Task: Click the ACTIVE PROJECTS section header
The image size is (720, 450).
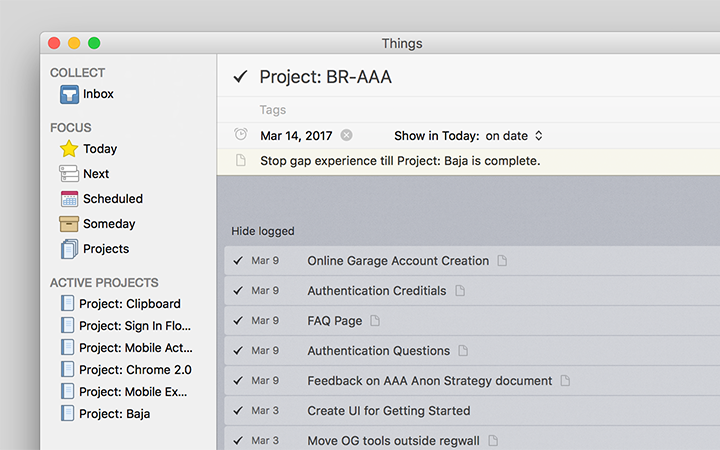Action: [x=104, y=283]
